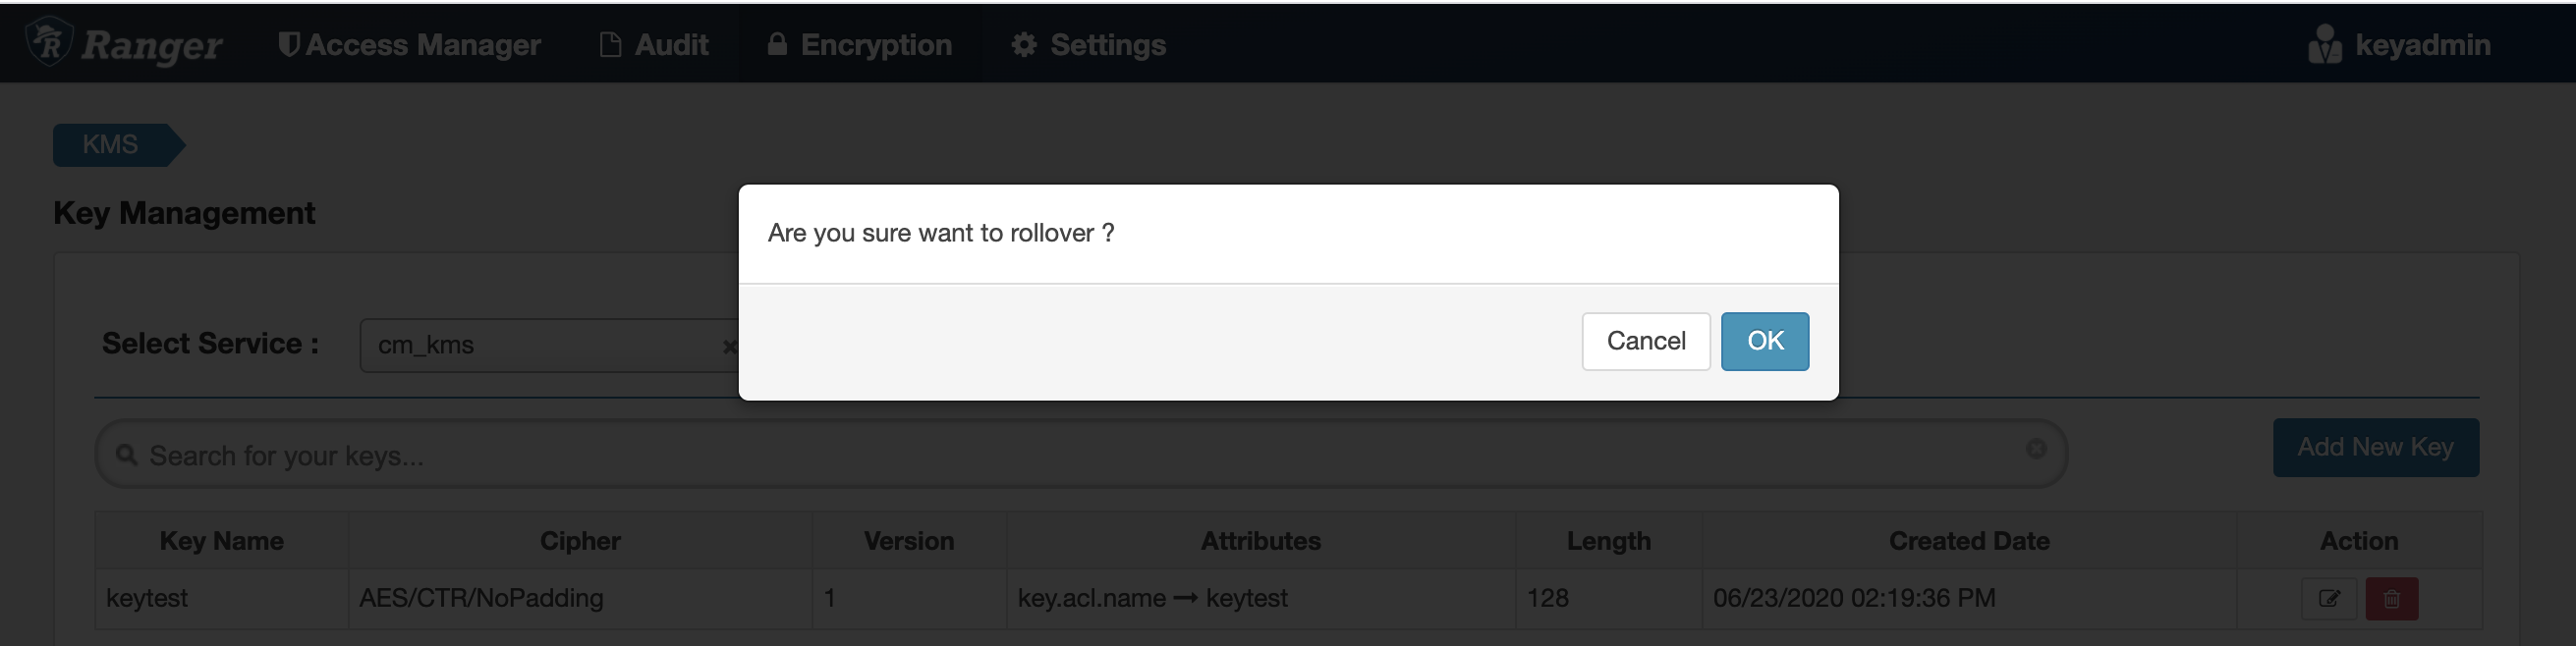Go to the KMS breadcrumb
This screenshot has height=646, width=2576.
click(110, 145)
